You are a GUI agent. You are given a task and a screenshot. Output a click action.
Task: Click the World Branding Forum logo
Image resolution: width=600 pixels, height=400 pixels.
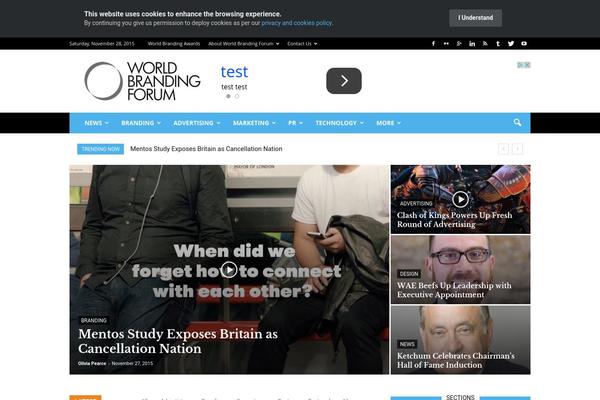142,81
